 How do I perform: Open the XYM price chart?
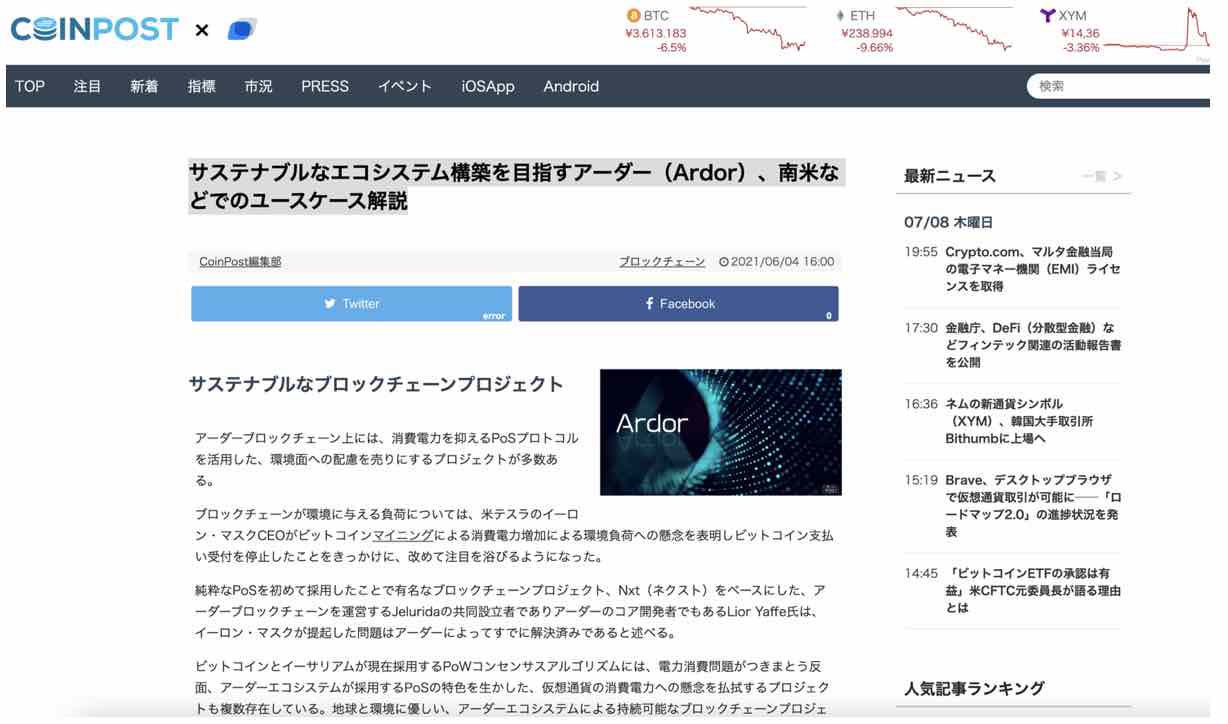pyautogui.click(x=1158, y=29)
